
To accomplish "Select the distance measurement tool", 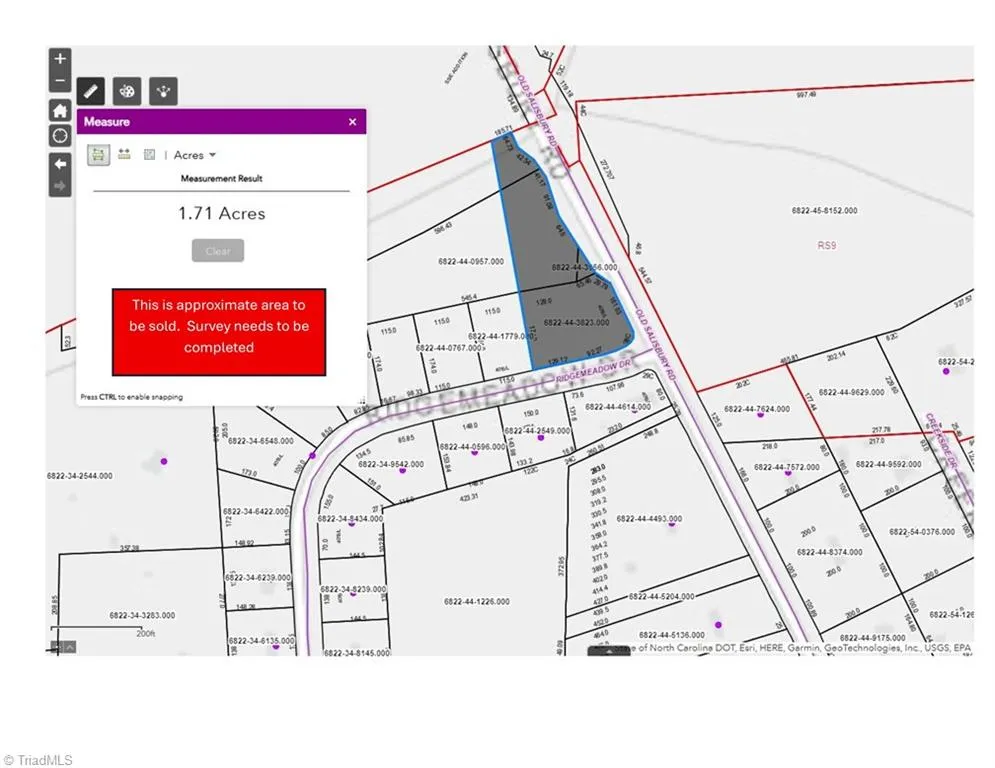I will click(124, 154).
